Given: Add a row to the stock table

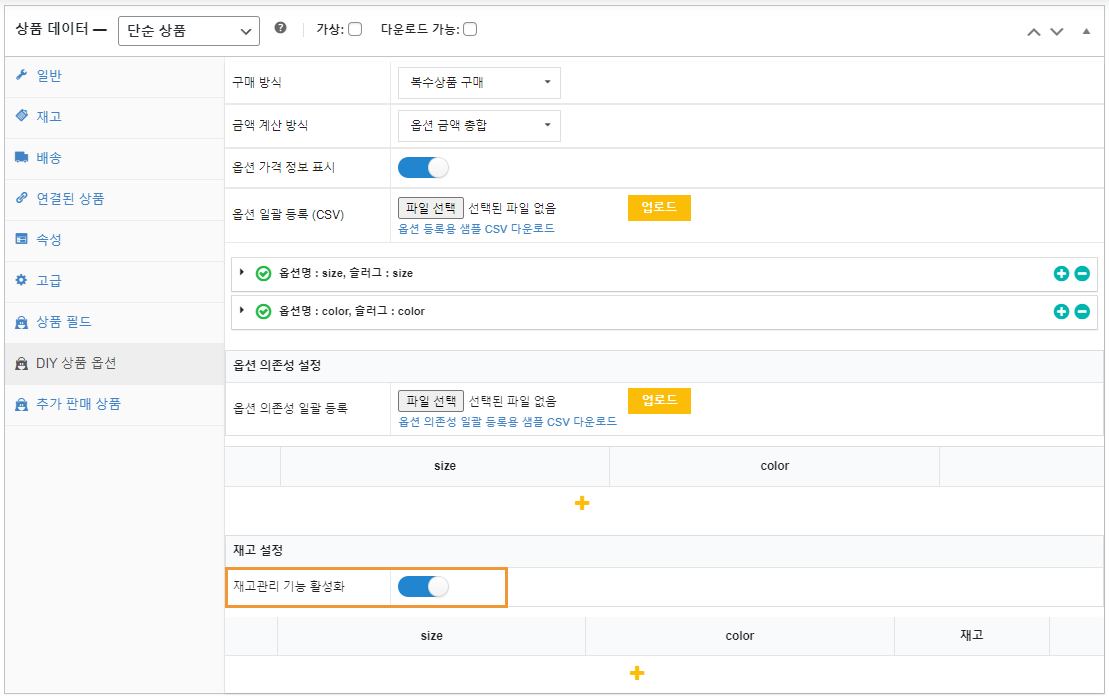Looking at the screenshot, I should [x=636, y=673].
